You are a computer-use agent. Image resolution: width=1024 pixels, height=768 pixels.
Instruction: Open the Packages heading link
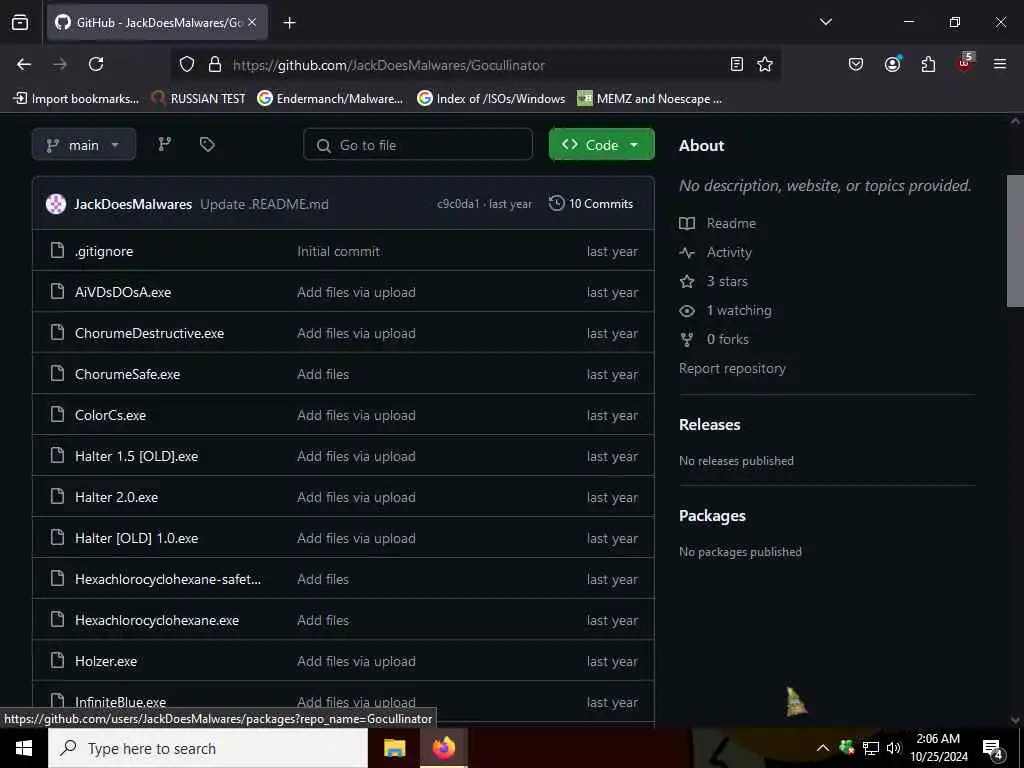coord(712,515)
